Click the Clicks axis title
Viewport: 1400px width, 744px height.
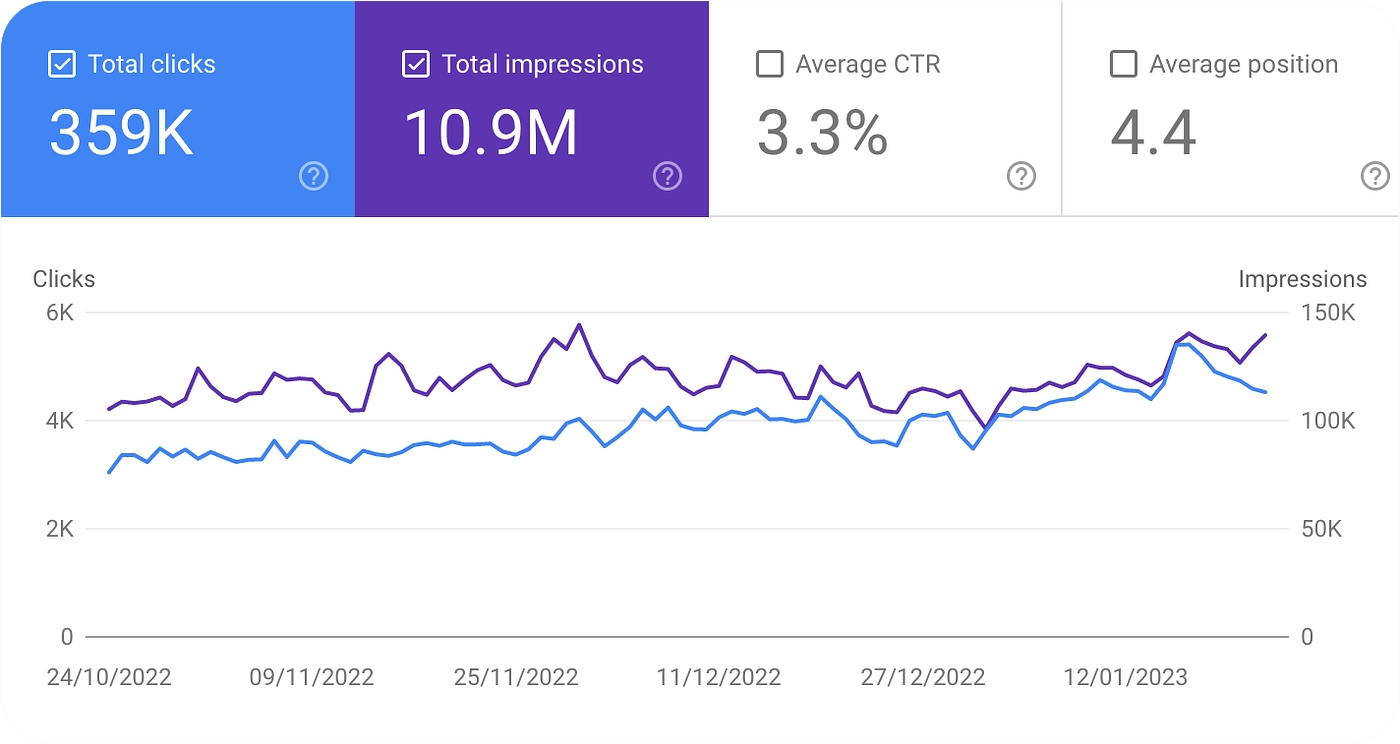tap(64, 279)
